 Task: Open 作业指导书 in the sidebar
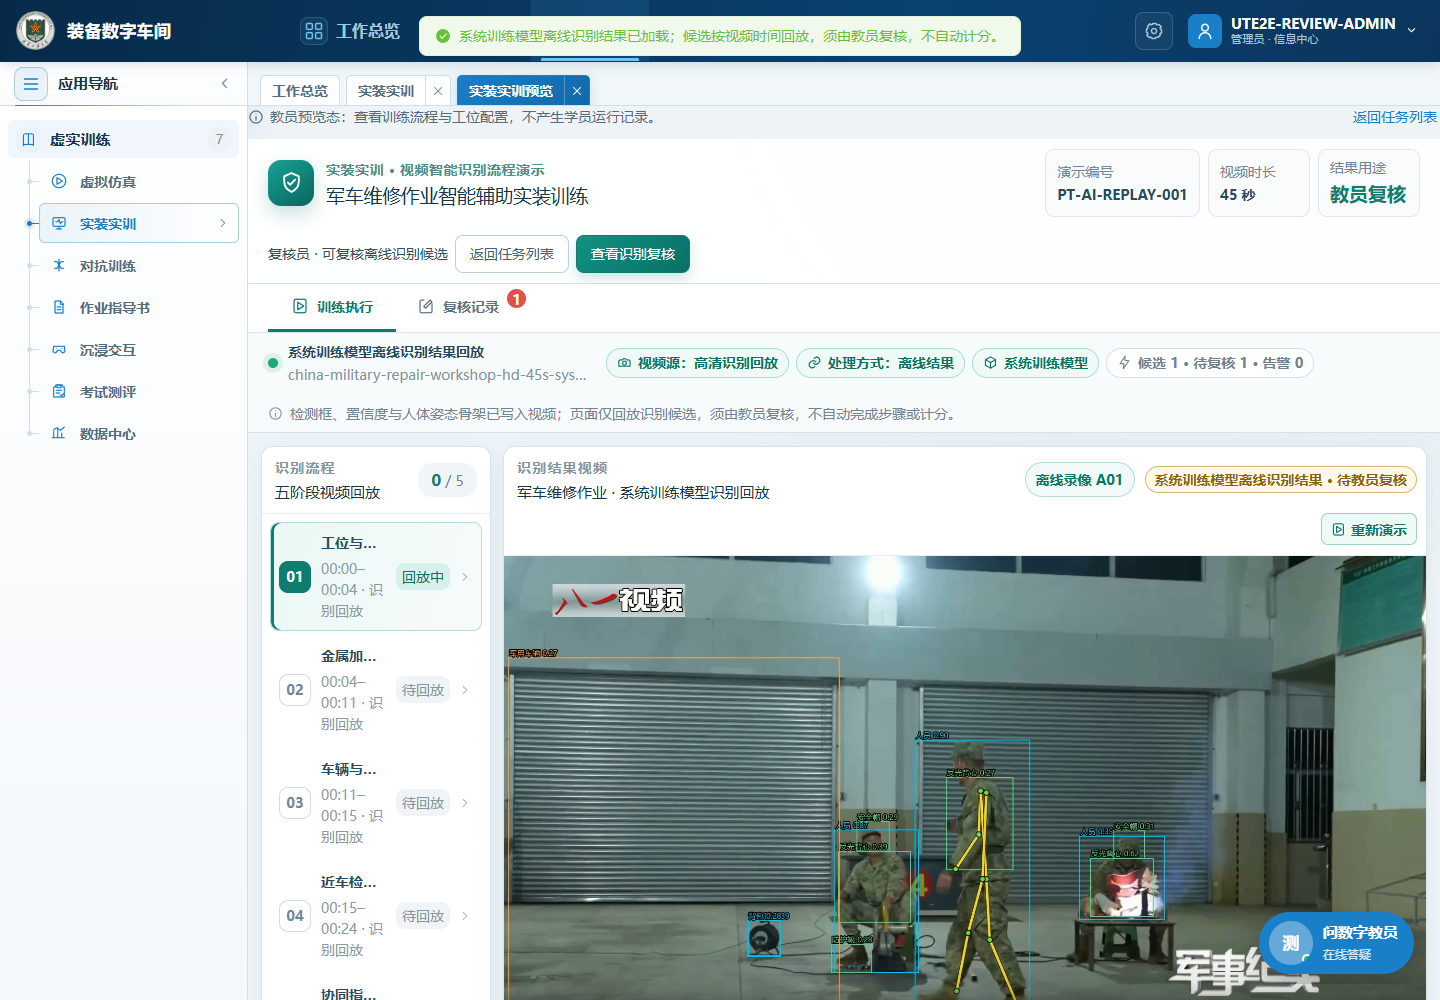(x=139, y=308)
